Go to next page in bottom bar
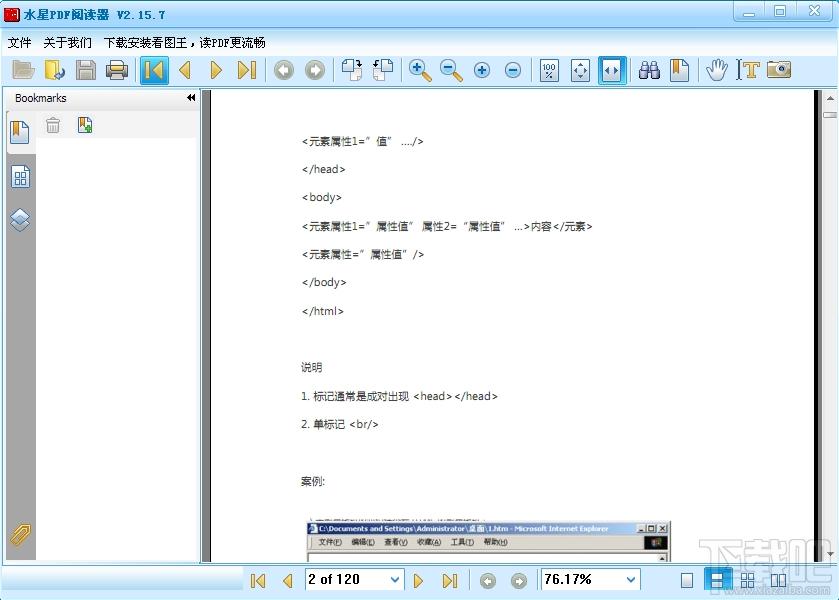839x600 pixels. (418, 581)
